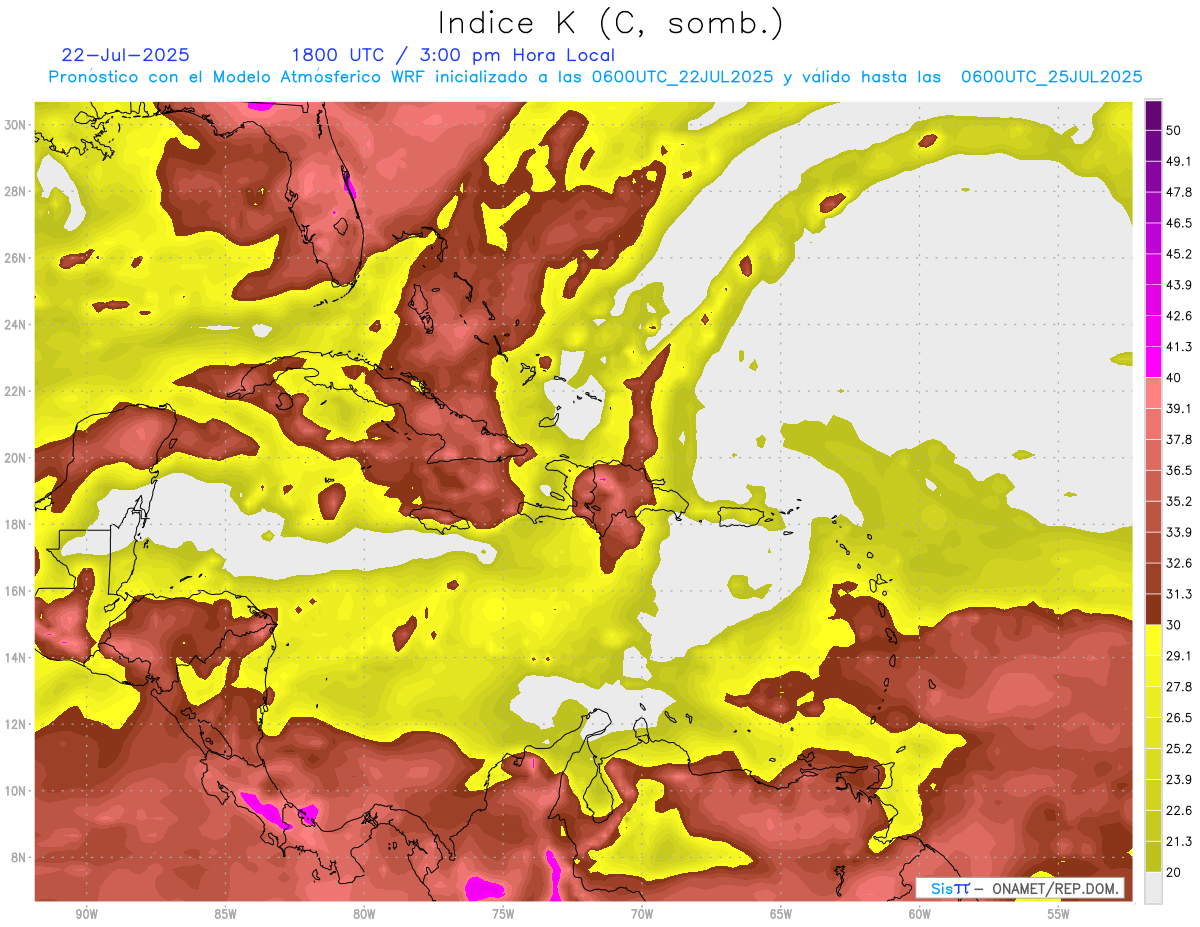Click the "26N" latitude label
The width and height of the screenshot is (1200, 927).
click(16, 258)
